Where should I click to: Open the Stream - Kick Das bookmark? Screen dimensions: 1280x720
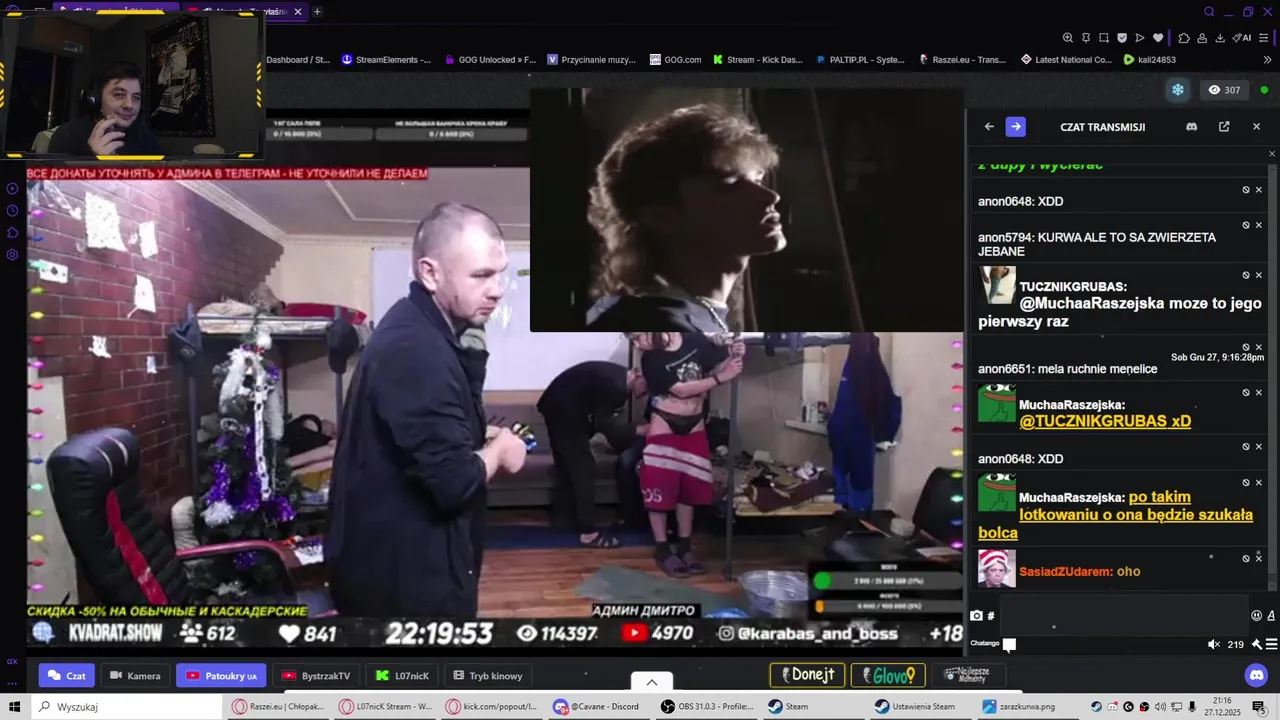(x=757, y=59)
